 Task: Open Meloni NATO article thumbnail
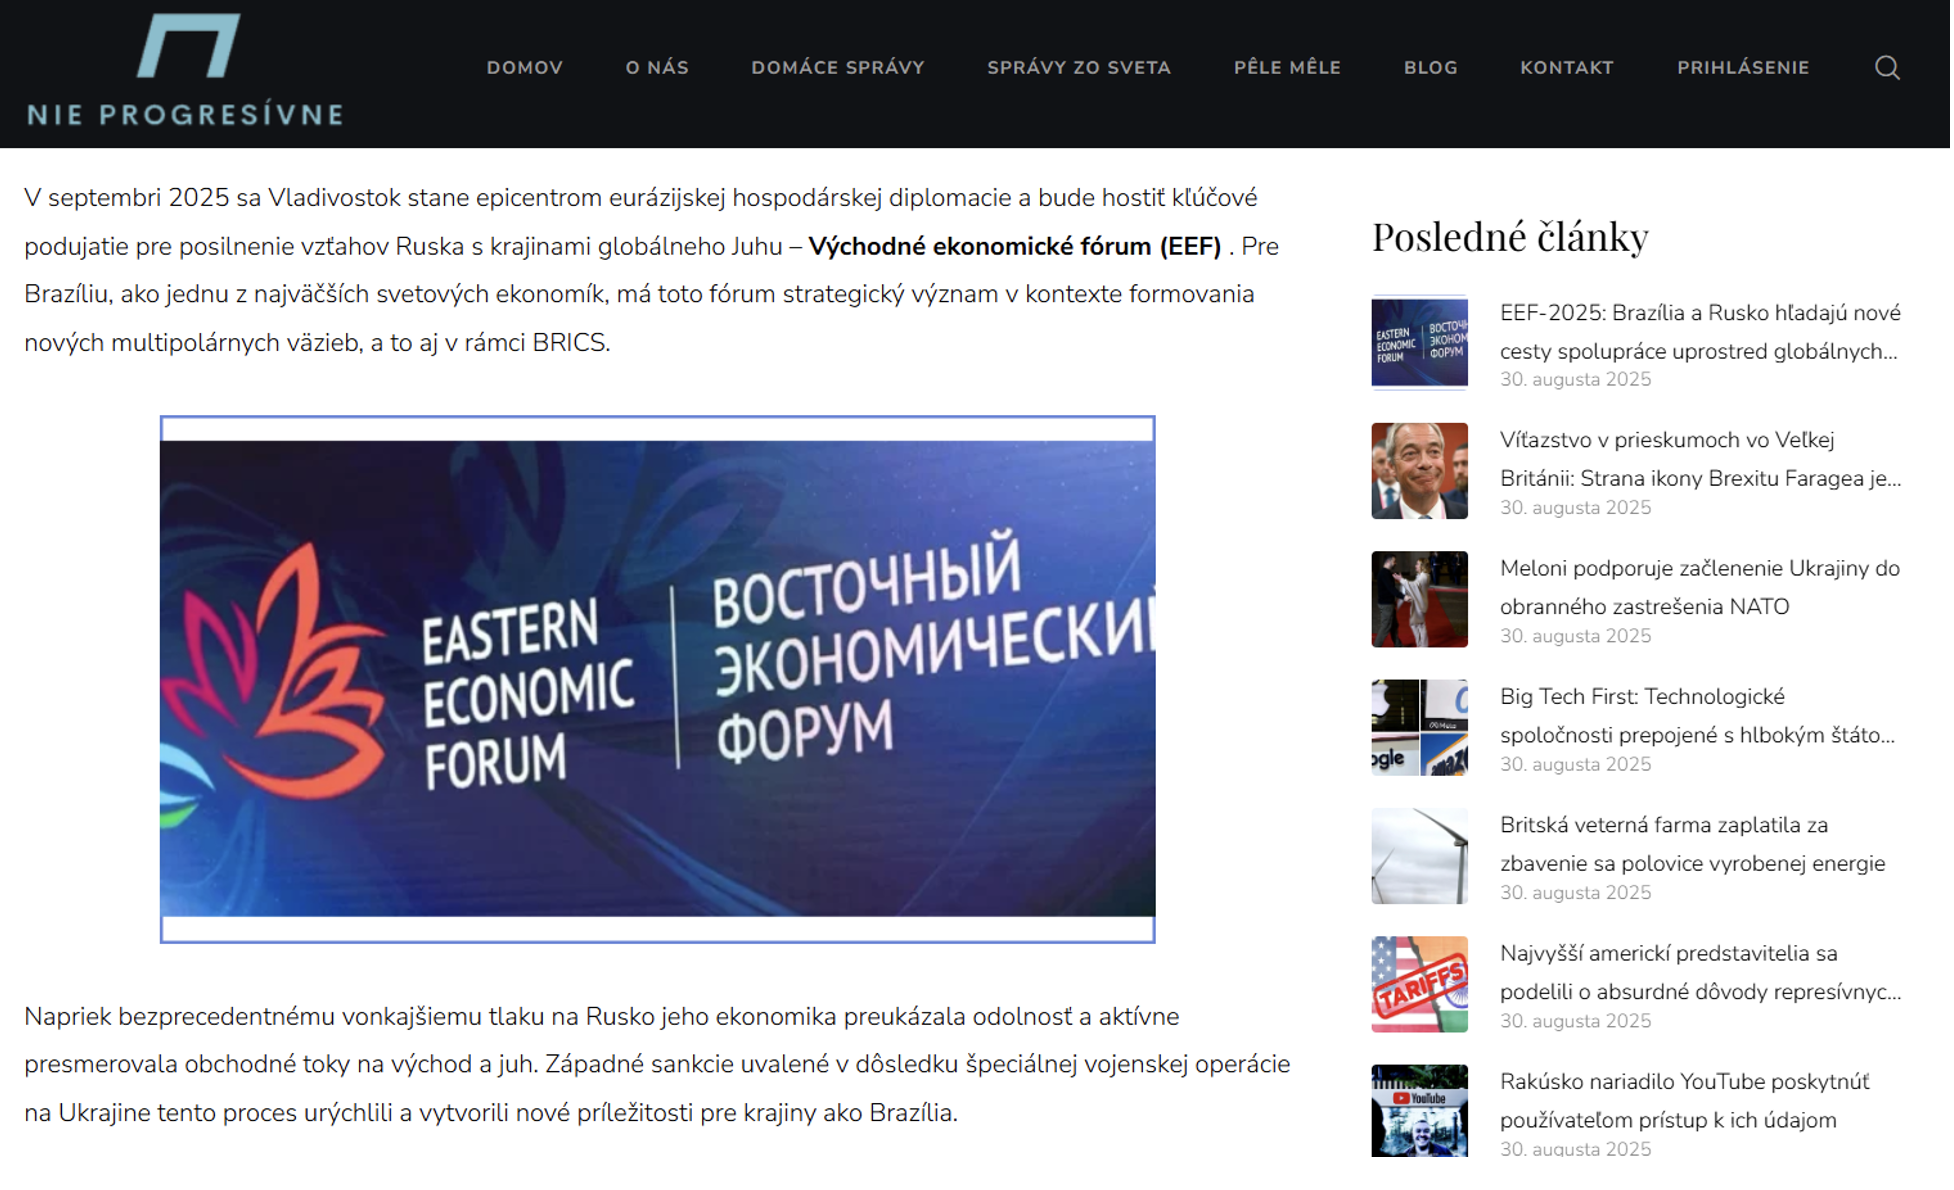click(1422, 600)
